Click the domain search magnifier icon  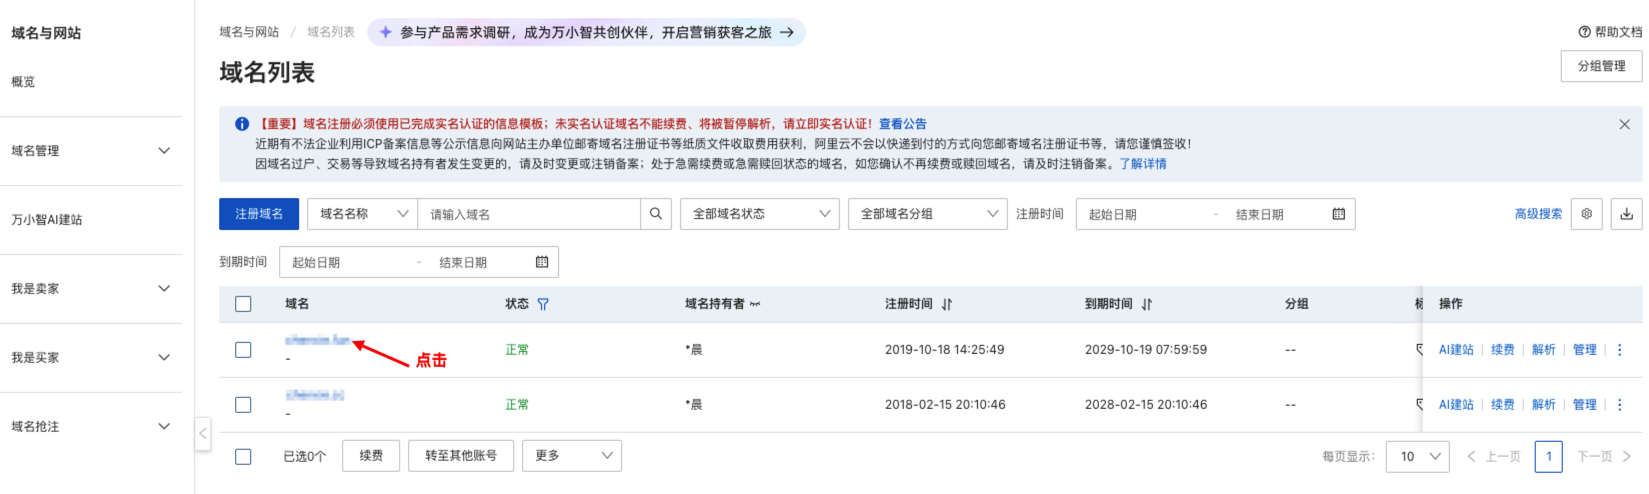click(655, 214)
